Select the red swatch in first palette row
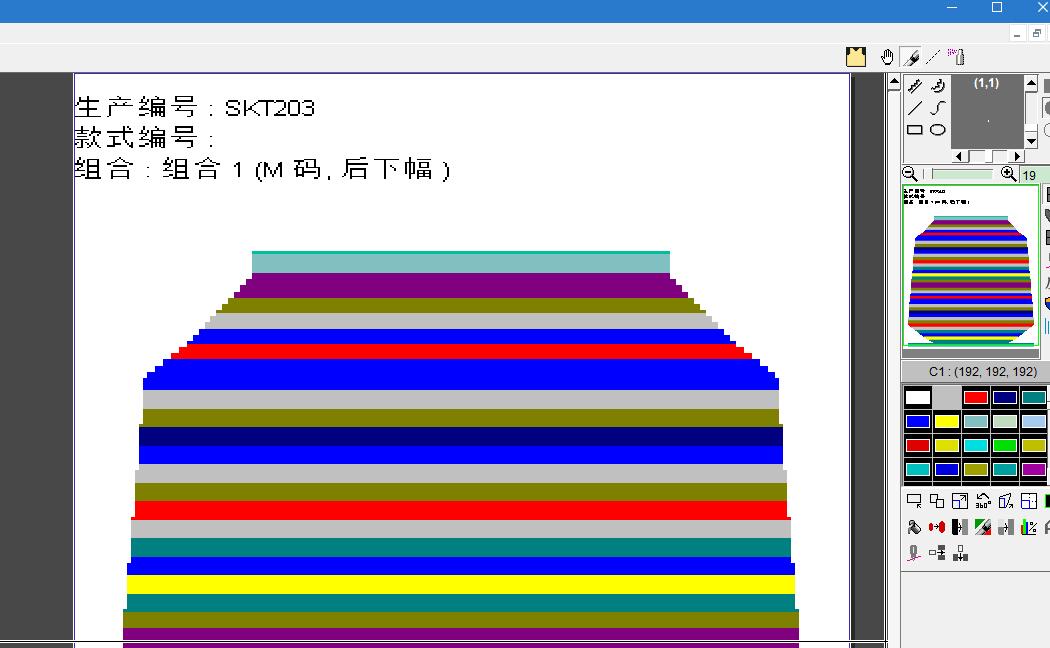 [976, 398]
